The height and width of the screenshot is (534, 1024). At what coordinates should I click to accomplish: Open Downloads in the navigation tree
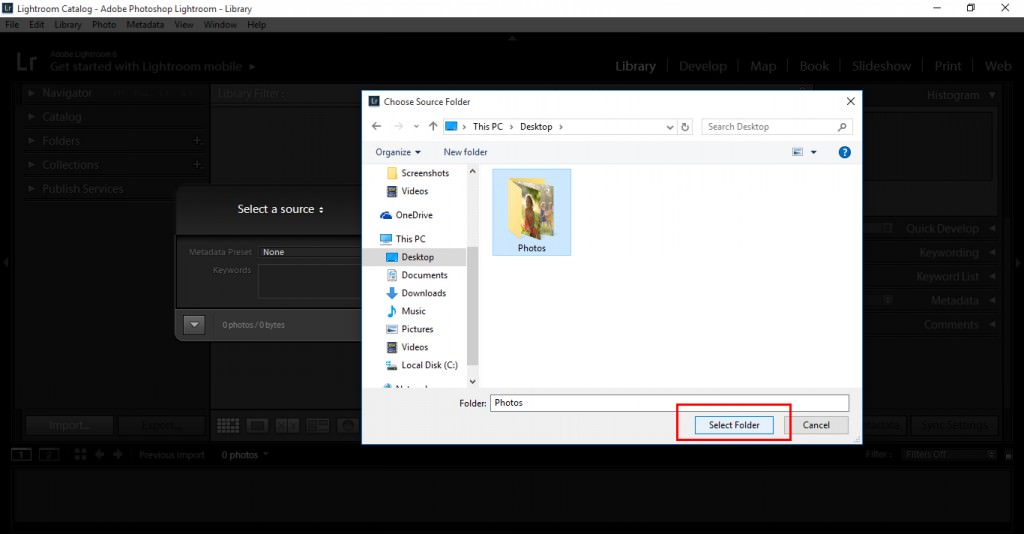424,293
